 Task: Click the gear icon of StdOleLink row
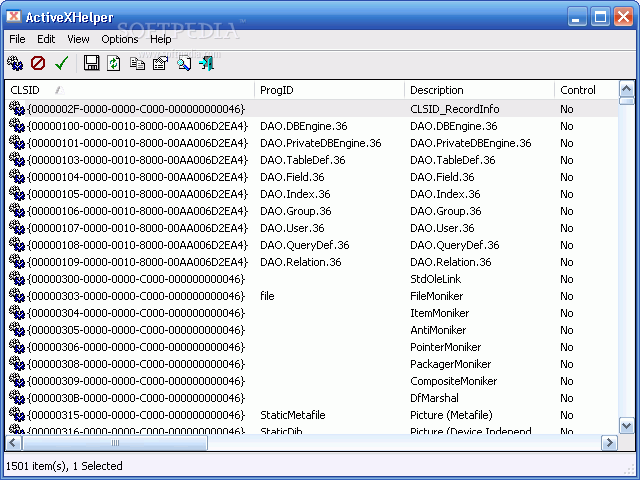(17, 279)
